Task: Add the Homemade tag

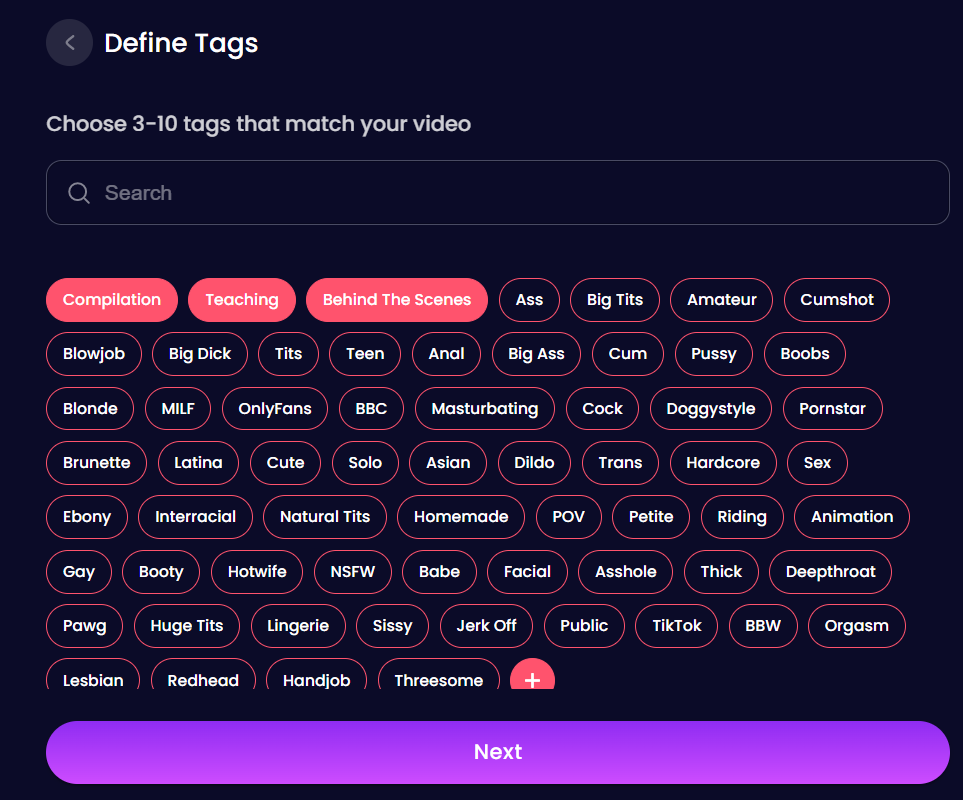Action: point(461,517)
